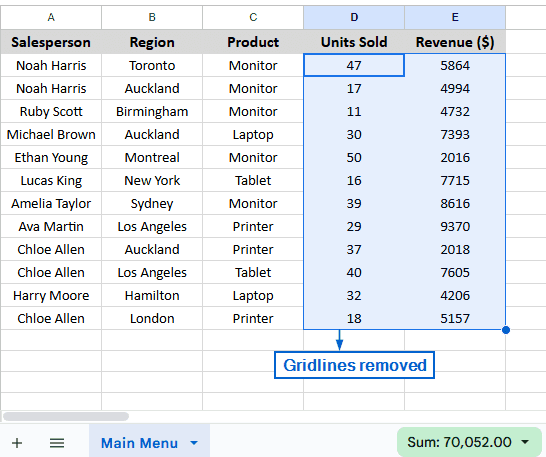
Task: Click the Gridlines removed callout box
Action: point(354,365)
